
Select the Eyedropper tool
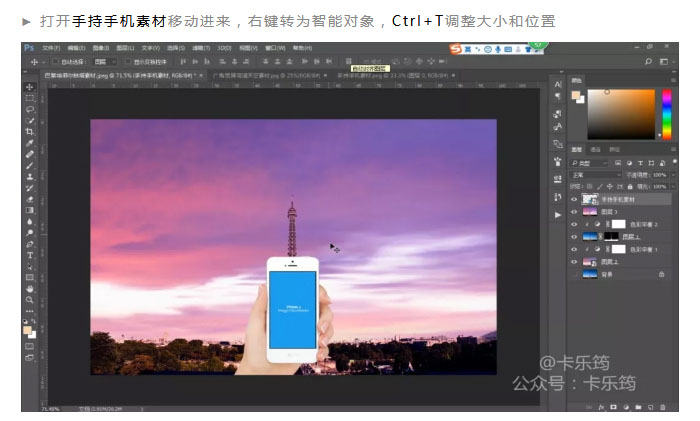click(x=29, y=143)
